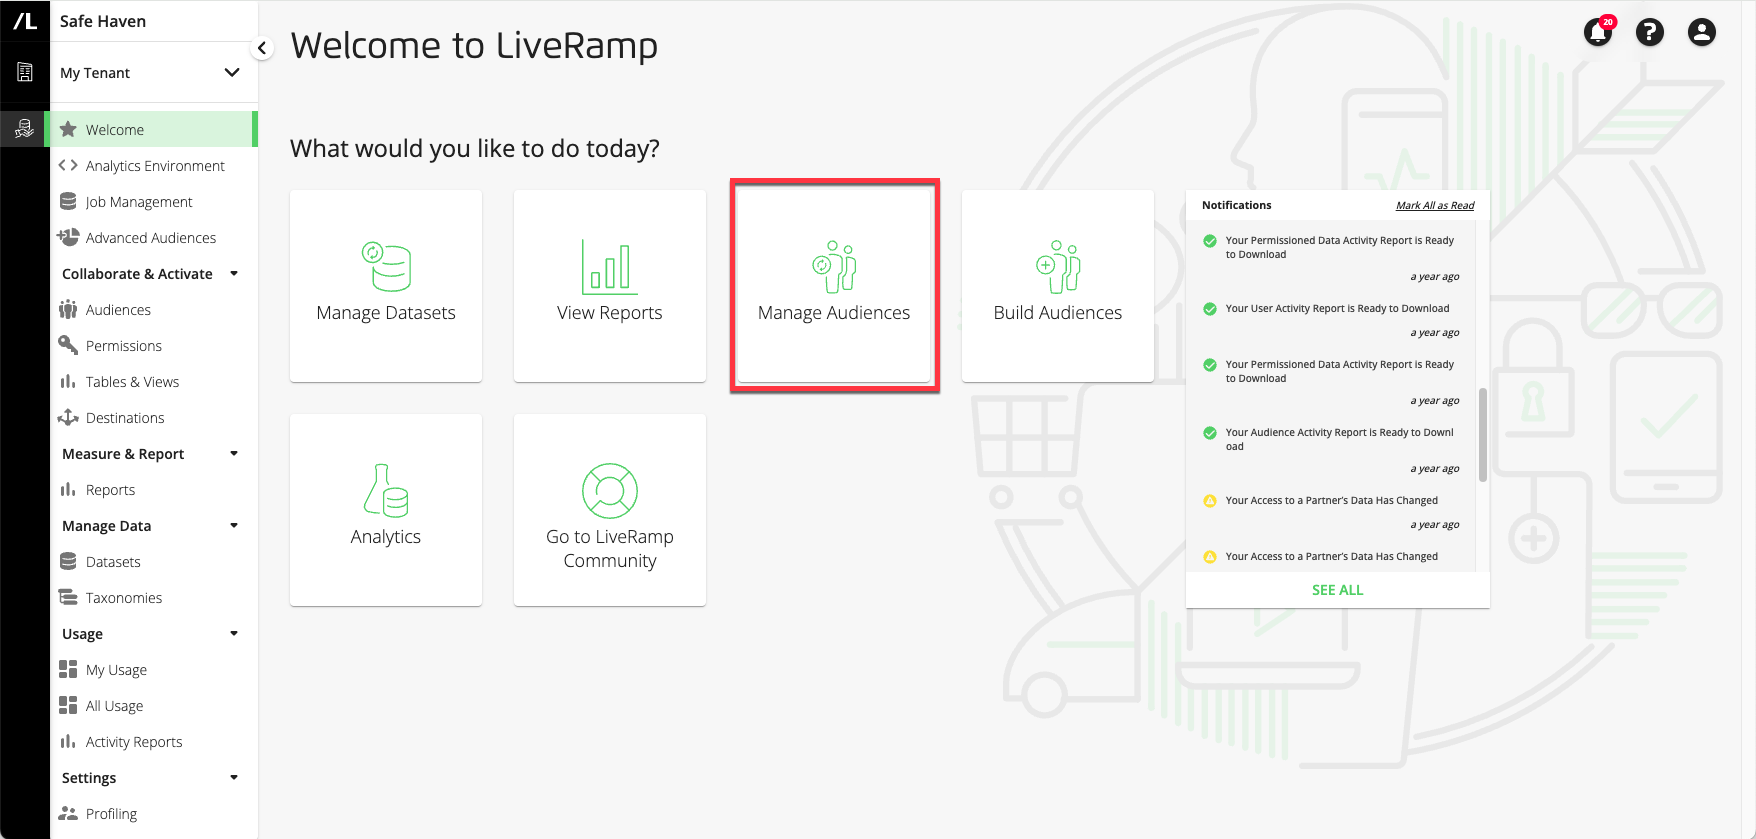The width and height of the screenshot is (1756, 839).
Task: Click the Audiences people icon in sidebar
Action: click(68, 309)
